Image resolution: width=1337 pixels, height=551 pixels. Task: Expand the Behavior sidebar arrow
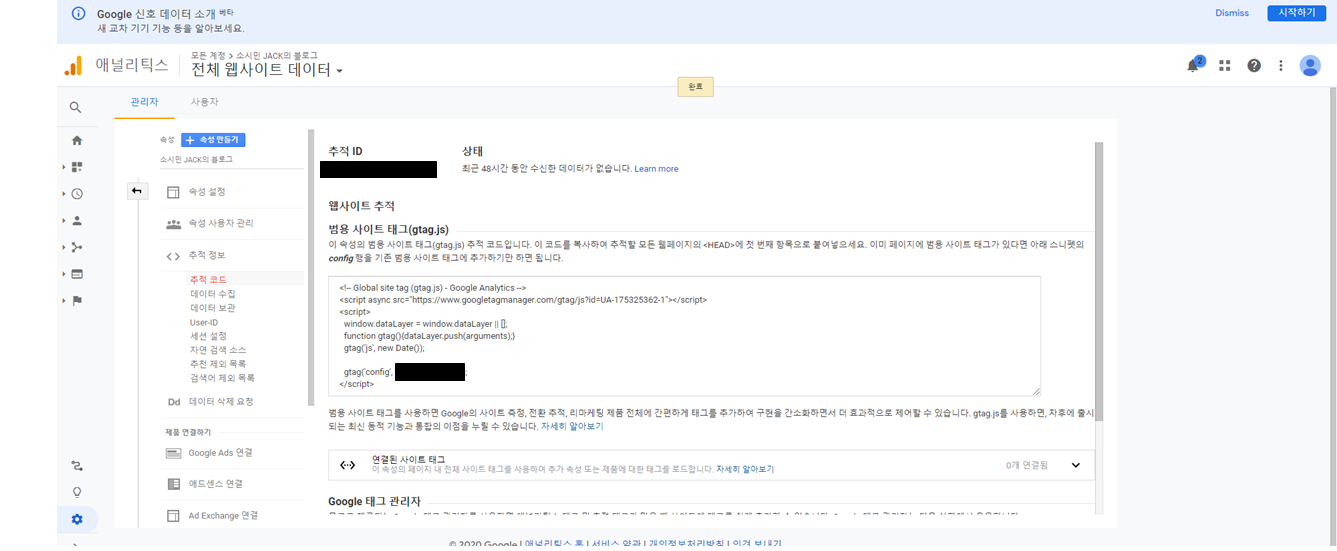point(64,274)
